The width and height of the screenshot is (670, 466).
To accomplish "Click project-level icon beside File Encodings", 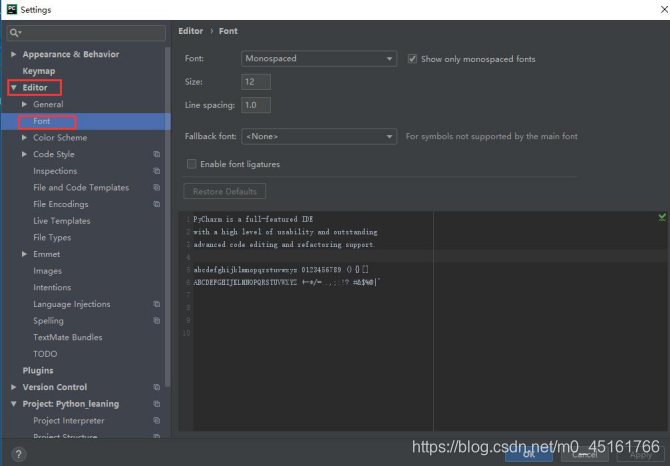I will coord(157,204).
